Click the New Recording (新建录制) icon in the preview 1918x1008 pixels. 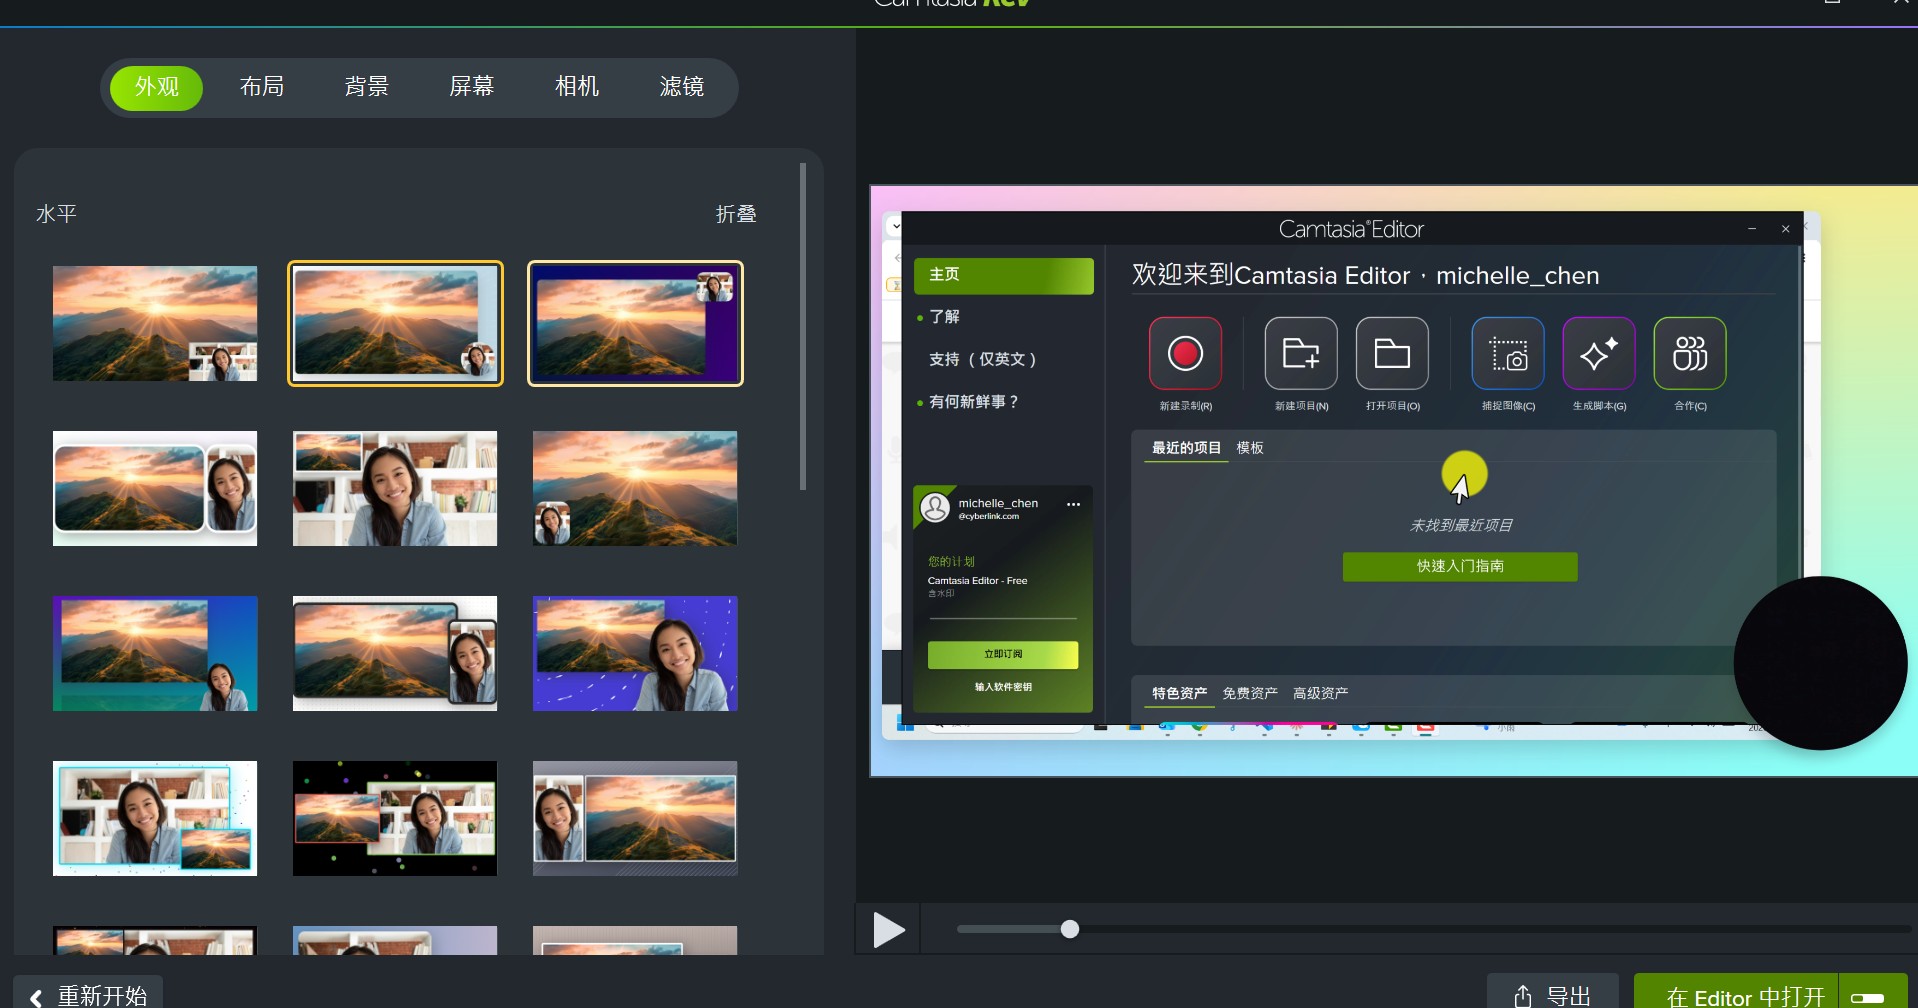tap(1185, 353)
